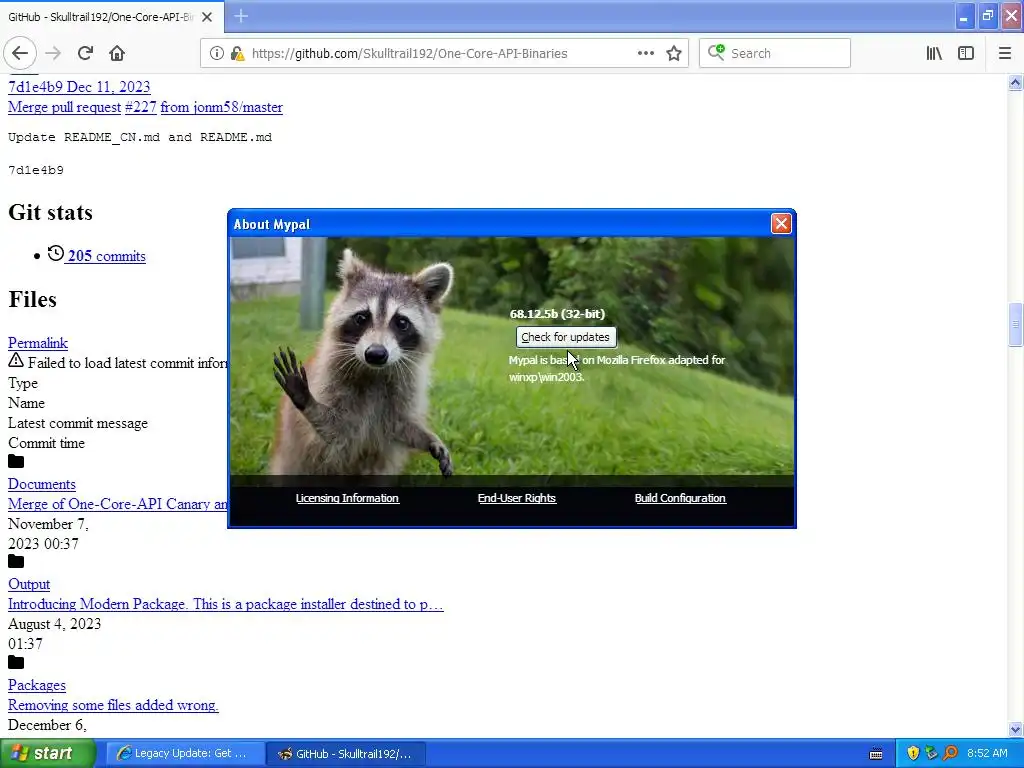Open the Documents folder link
1024x768 pixels.
click(42, 484)
